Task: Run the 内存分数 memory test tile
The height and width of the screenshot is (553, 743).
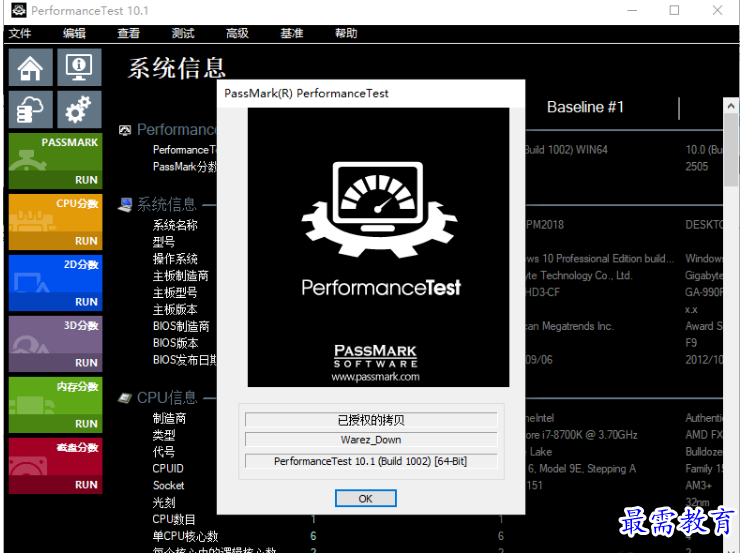Action: 55,405
